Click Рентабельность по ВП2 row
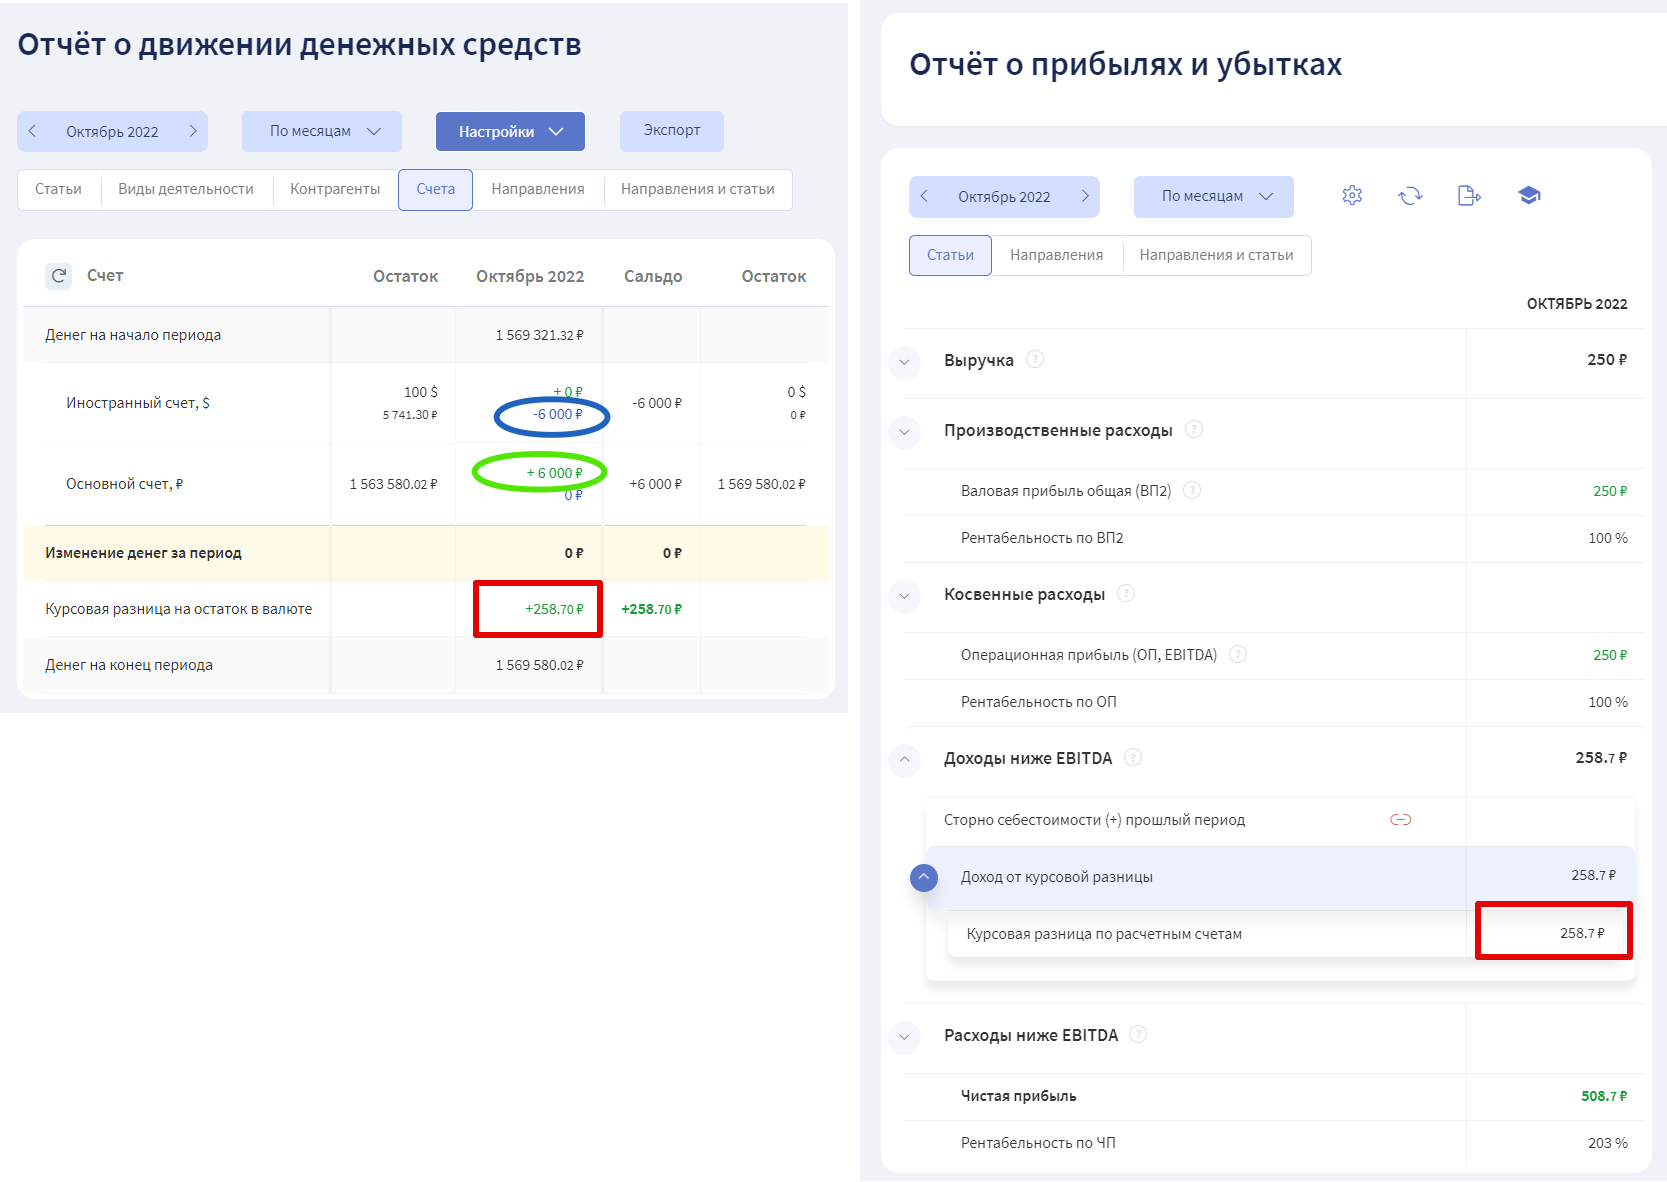Viewport: 1667px width, 1182px height. pyautogui.click(x=1275, y=539)
